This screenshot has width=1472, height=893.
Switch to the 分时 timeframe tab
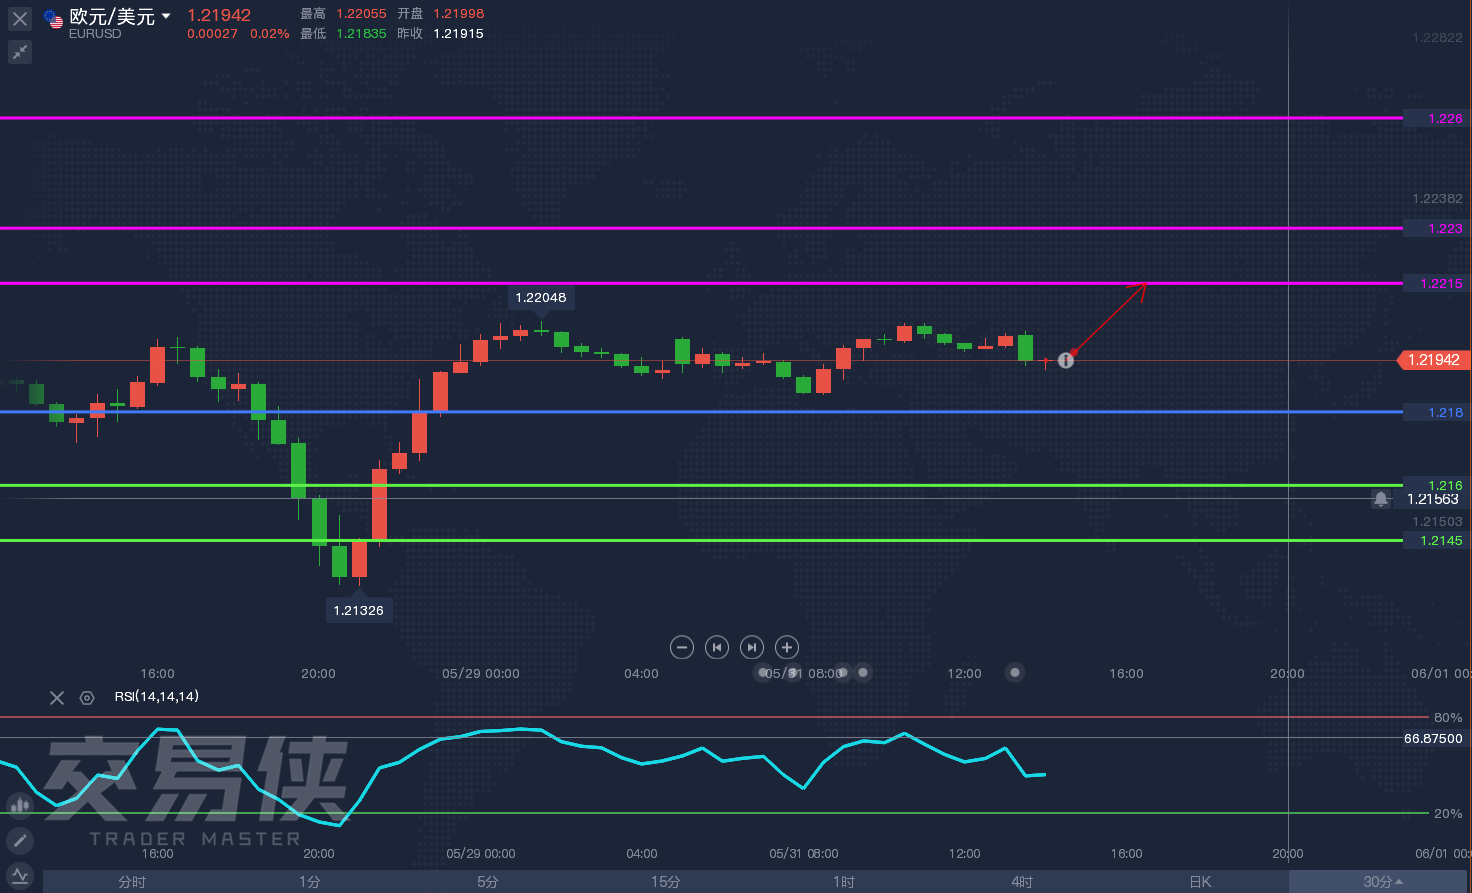[132, 882]
